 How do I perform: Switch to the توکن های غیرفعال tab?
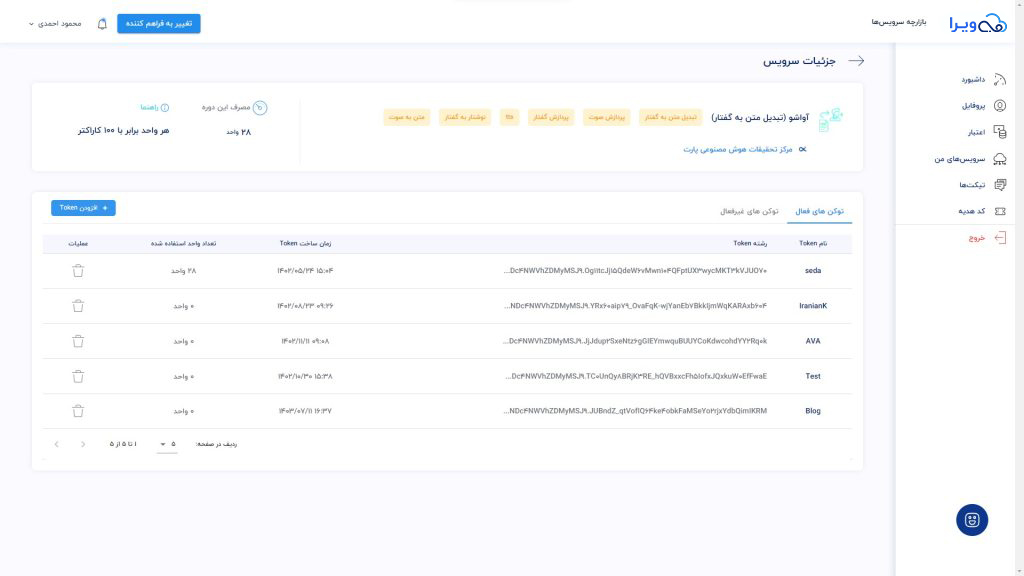coord(749,211)
